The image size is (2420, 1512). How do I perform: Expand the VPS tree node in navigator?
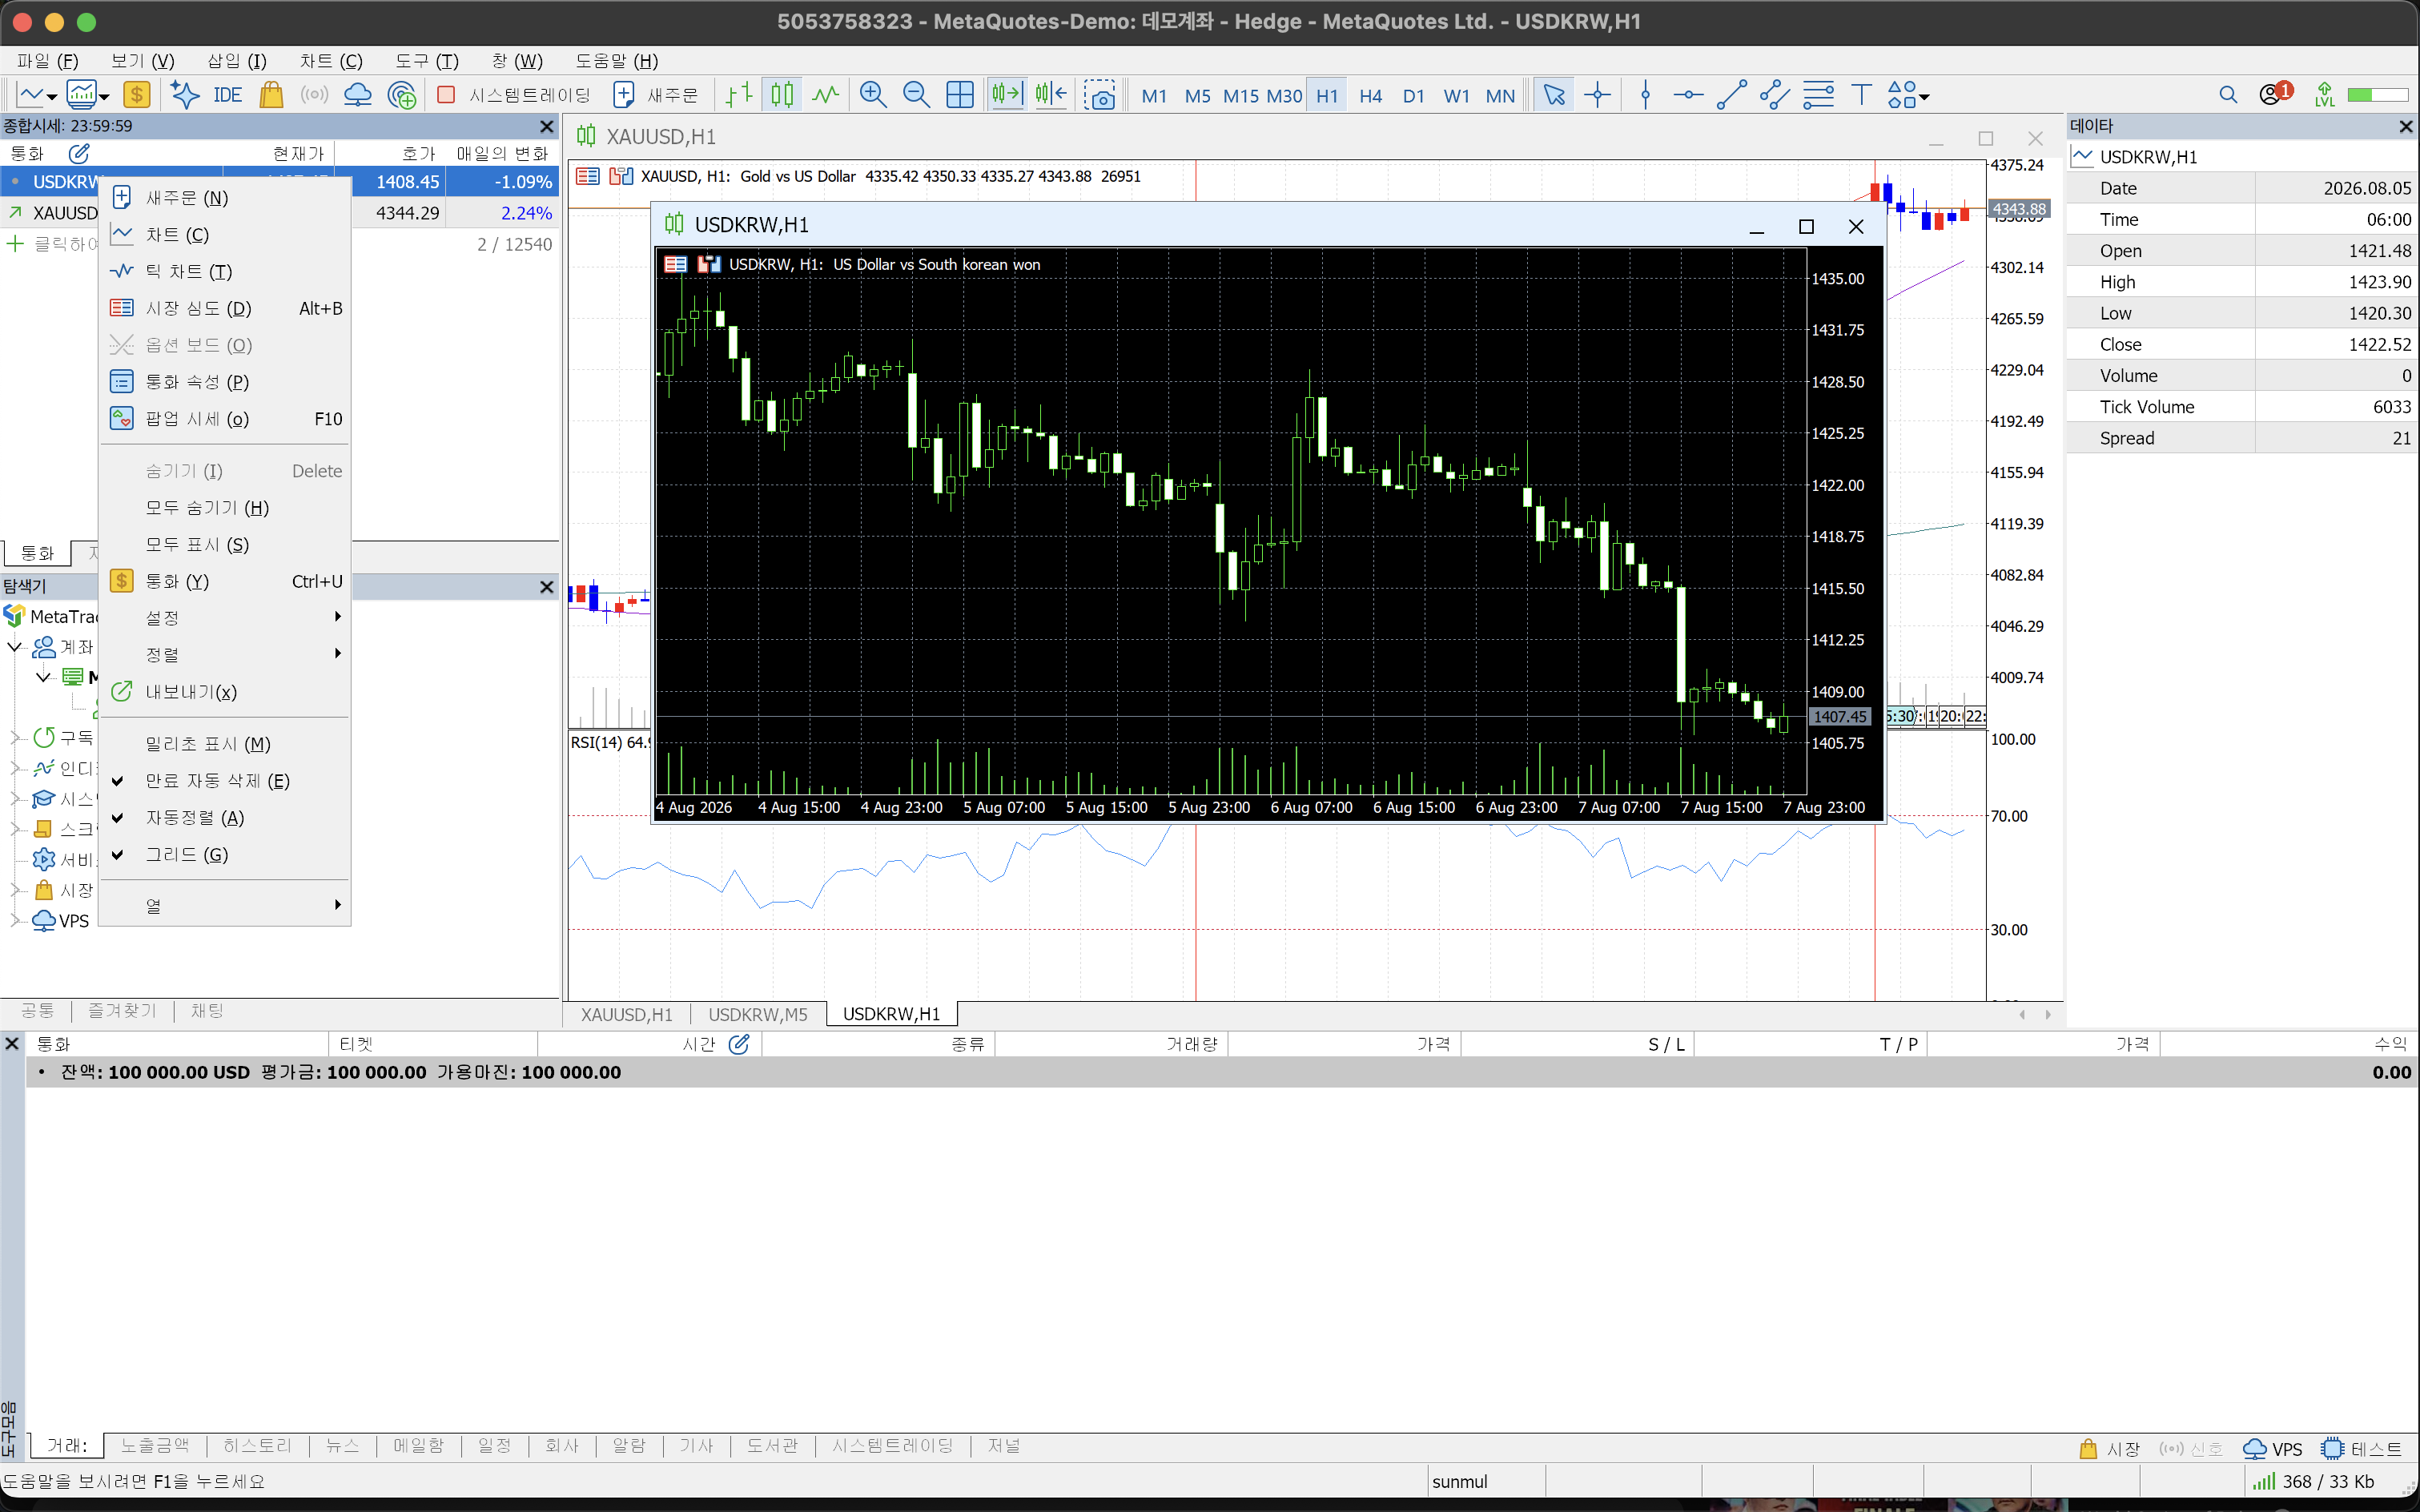point(15,921)
